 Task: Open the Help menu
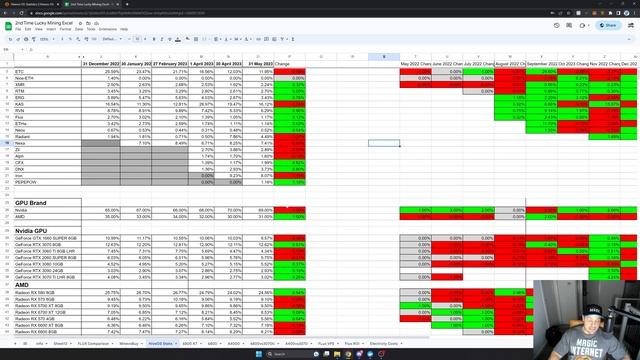pos(124,29)
